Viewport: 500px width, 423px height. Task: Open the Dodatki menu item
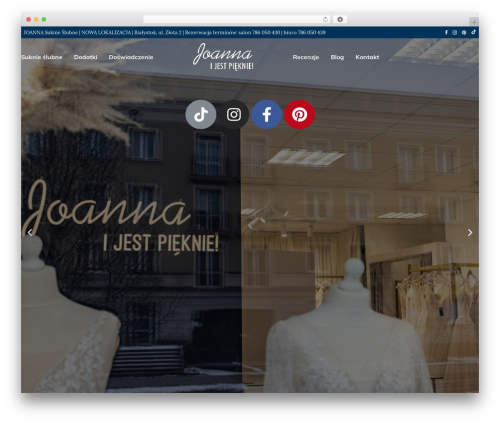[x=85, y=57]
